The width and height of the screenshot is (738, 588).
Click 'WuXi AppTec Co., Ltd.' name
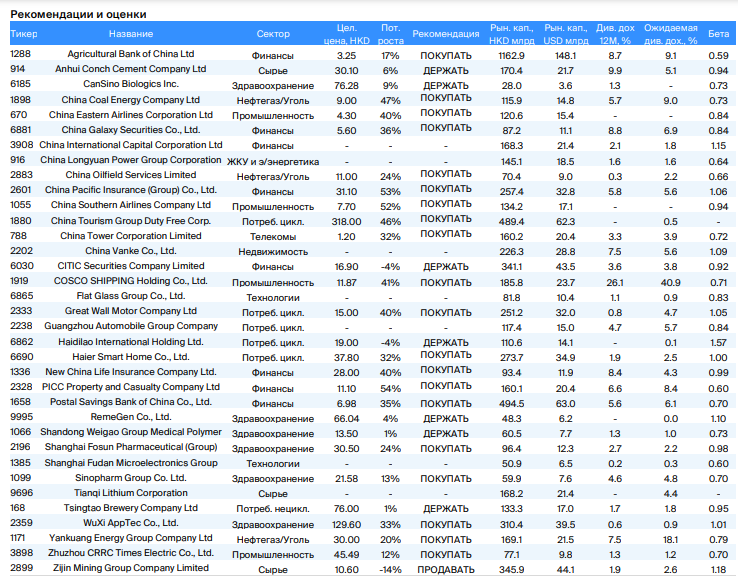tap(131, 524)
